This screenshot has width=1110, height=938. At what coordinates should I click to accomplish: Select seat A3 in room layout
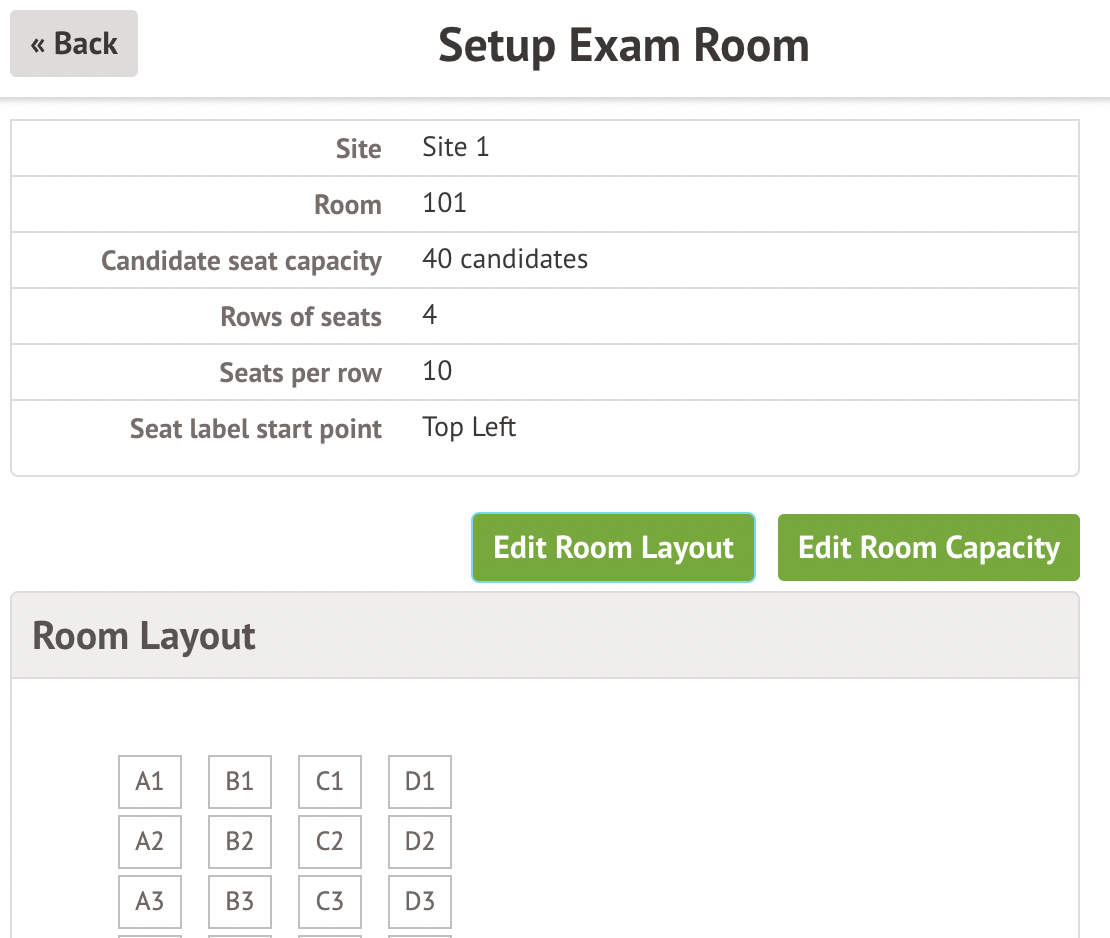pos(150,902)
